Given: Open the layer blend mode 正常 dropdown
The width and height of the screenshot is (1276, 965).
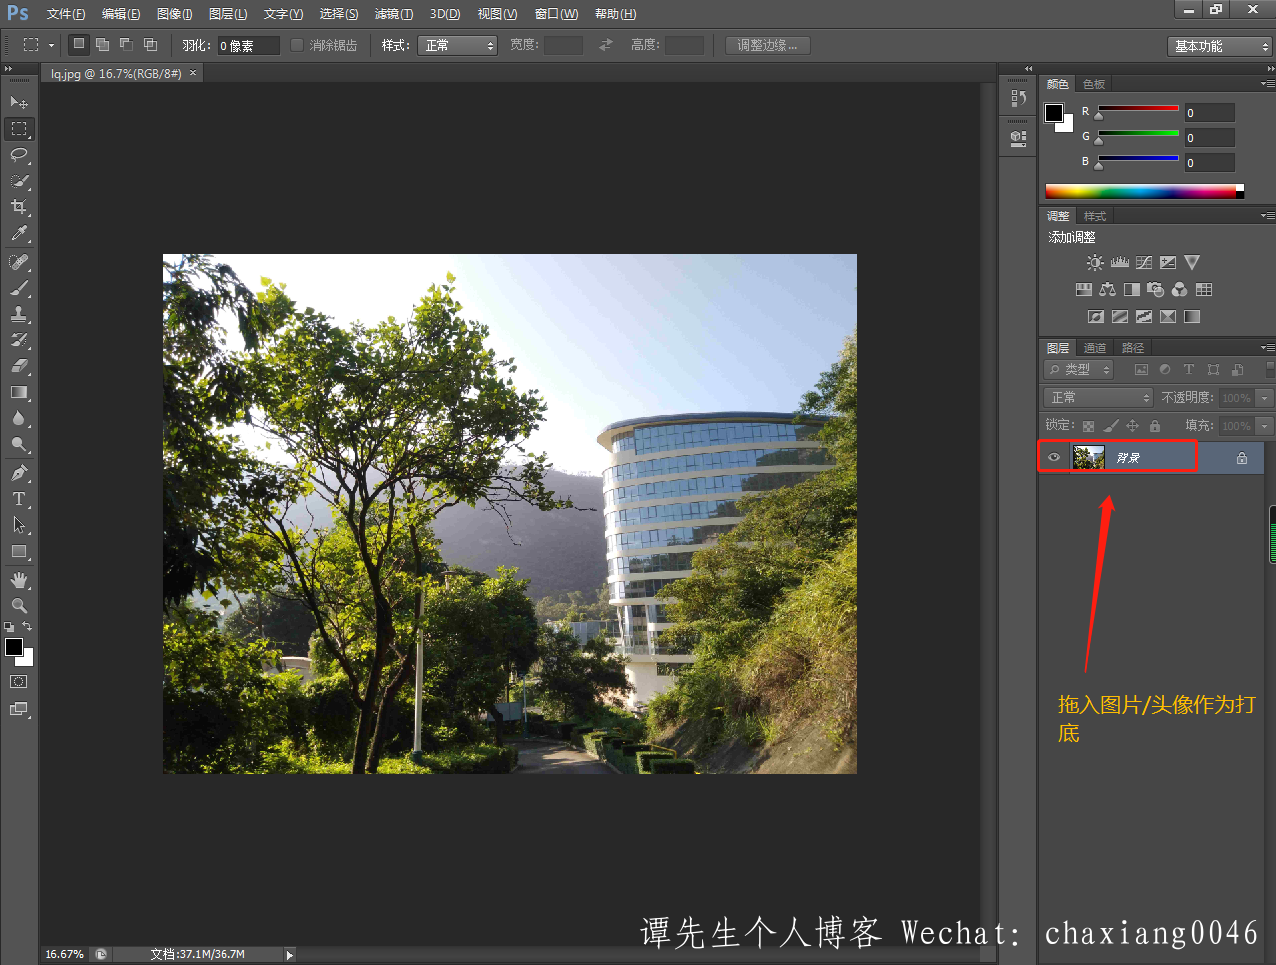Looking at the screenshot, I should pyautogui.click(x=1098, y=398).
